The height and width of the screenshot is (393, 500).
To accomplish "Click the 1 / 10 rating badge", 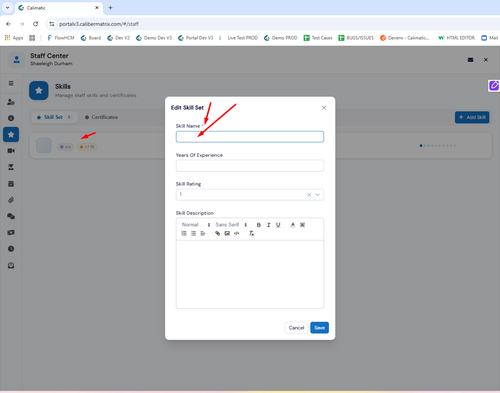I will click(87, 147).
